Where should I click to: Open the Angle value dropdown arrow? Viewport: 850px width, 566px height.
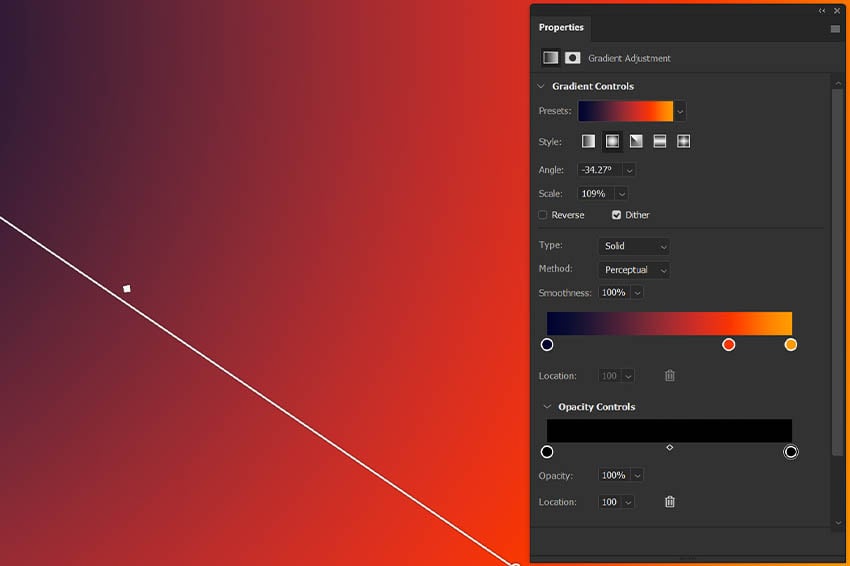coord(629,170)
